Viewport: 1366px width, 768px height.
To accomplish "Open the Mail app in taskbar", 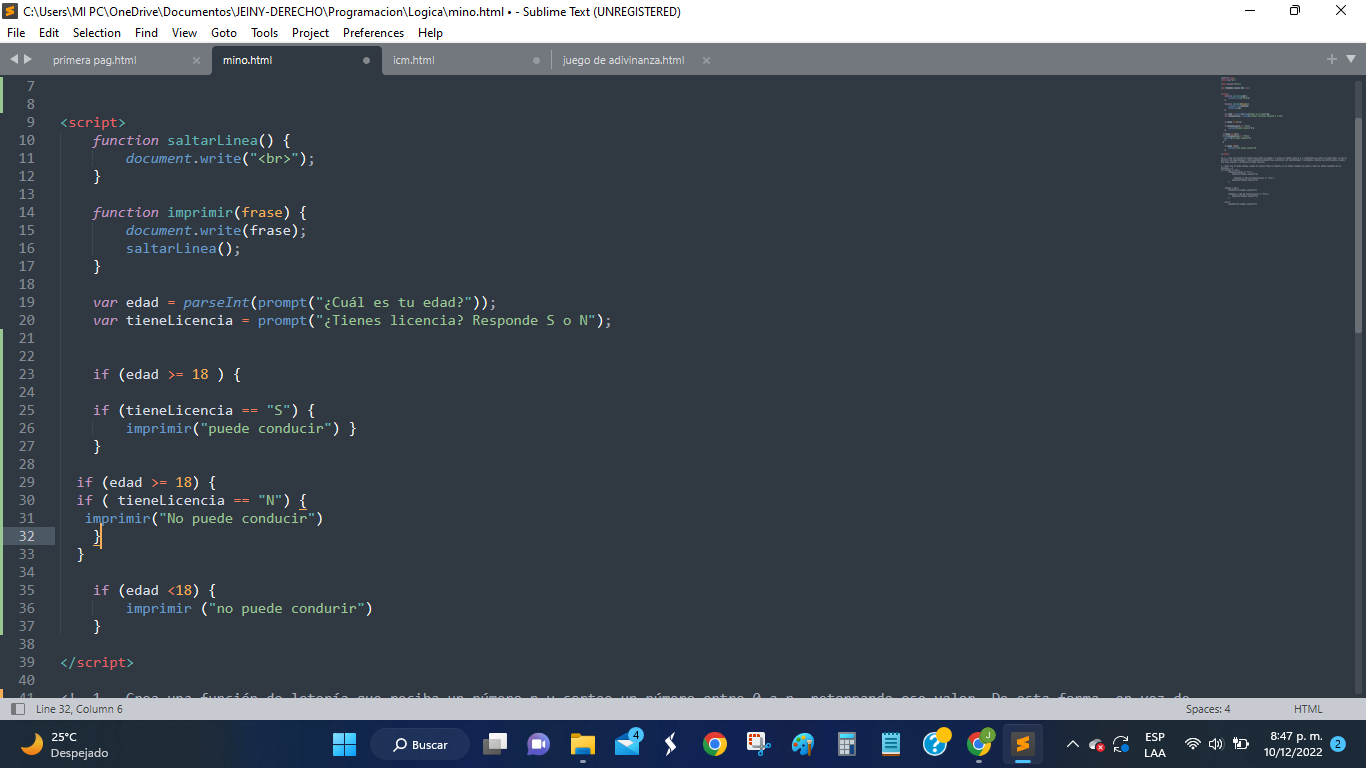I will coord(627,744).
